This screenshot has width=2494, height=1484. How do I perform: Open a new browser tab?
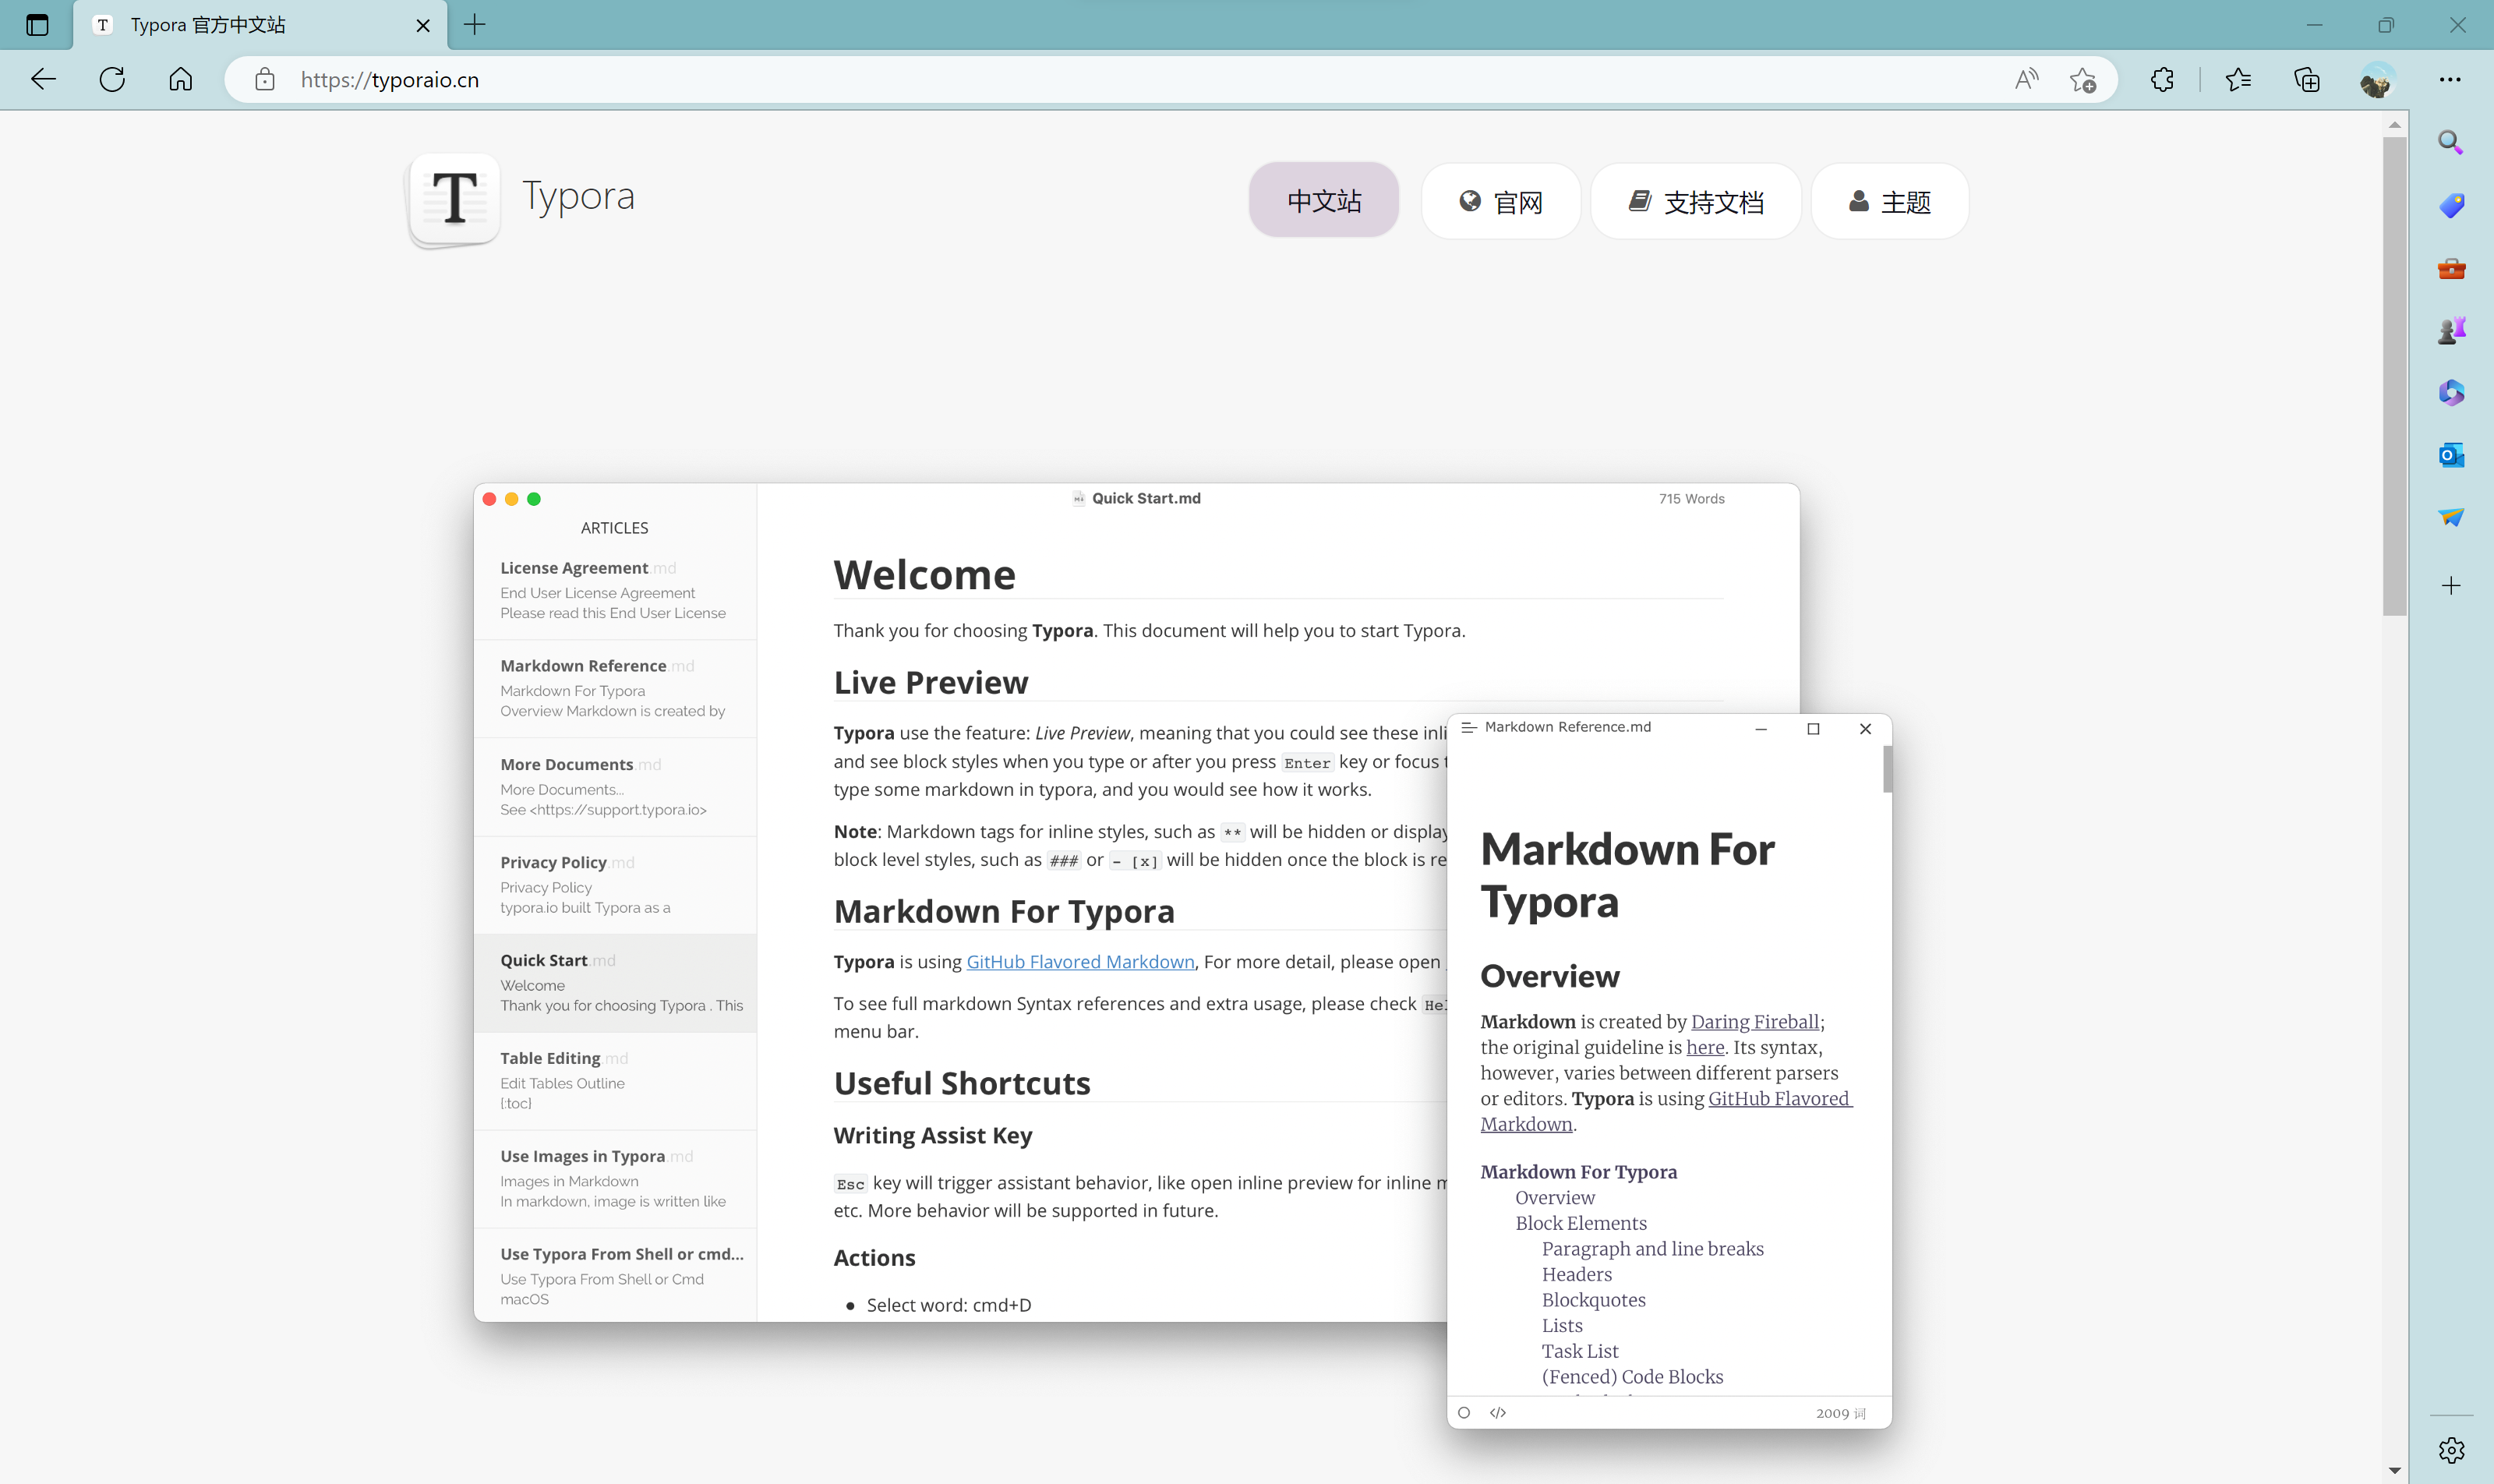475,25
